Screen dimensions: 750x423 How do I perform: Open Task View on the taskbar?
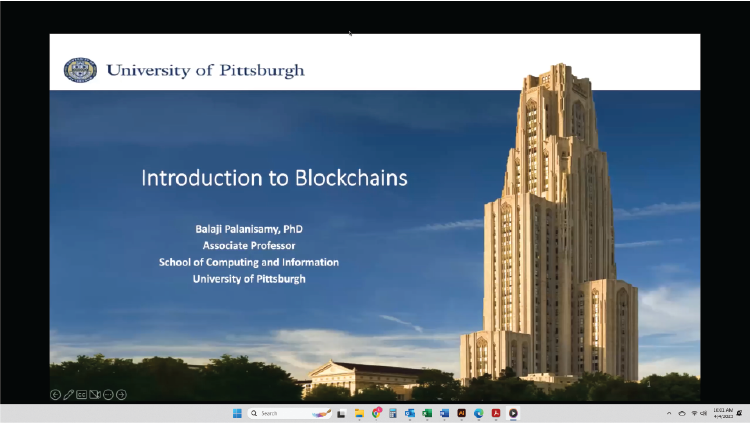click(341, 413)
